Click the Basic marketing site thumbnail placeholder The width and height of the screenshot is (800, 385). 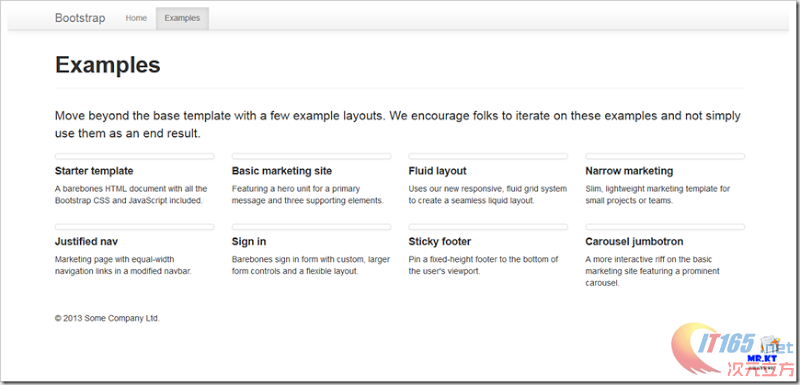tap(311, 156)
